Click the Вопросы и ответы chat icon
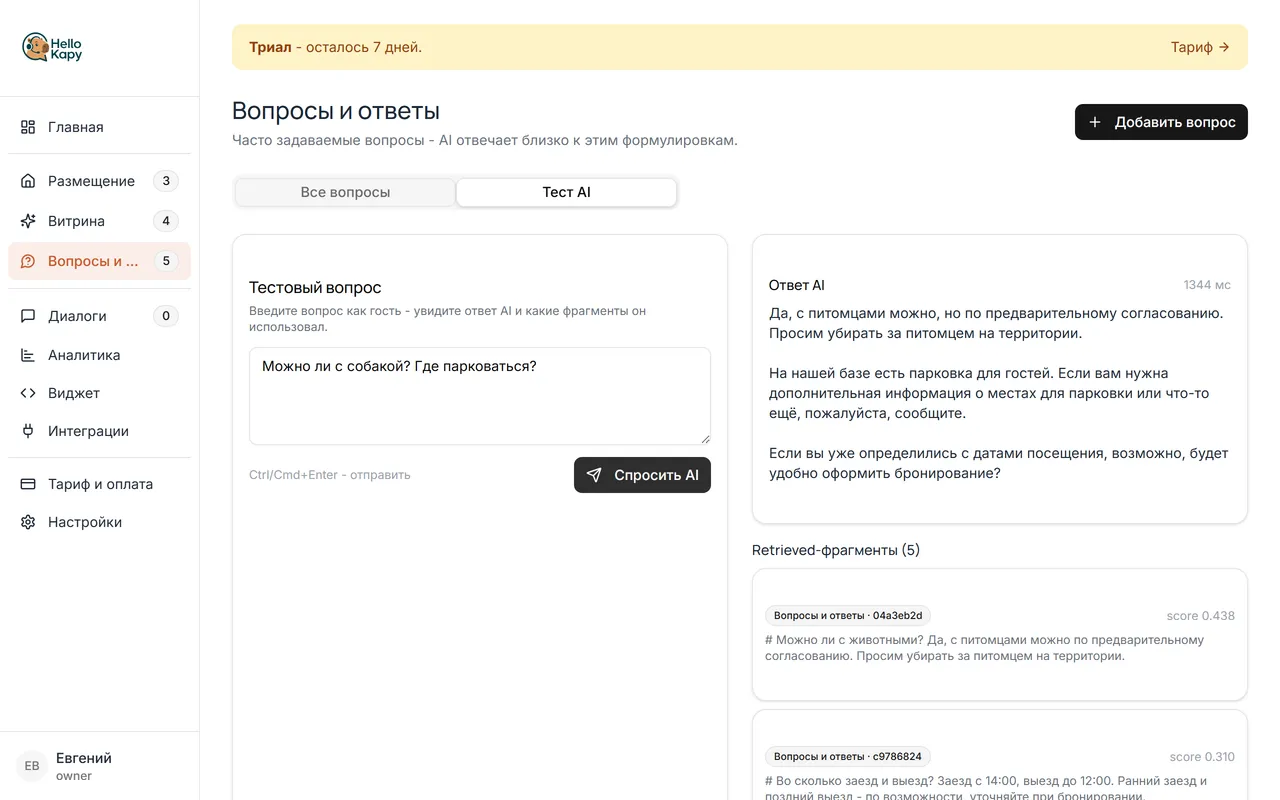This screenshot has width=1280, height=800. (x=28, y=261)
